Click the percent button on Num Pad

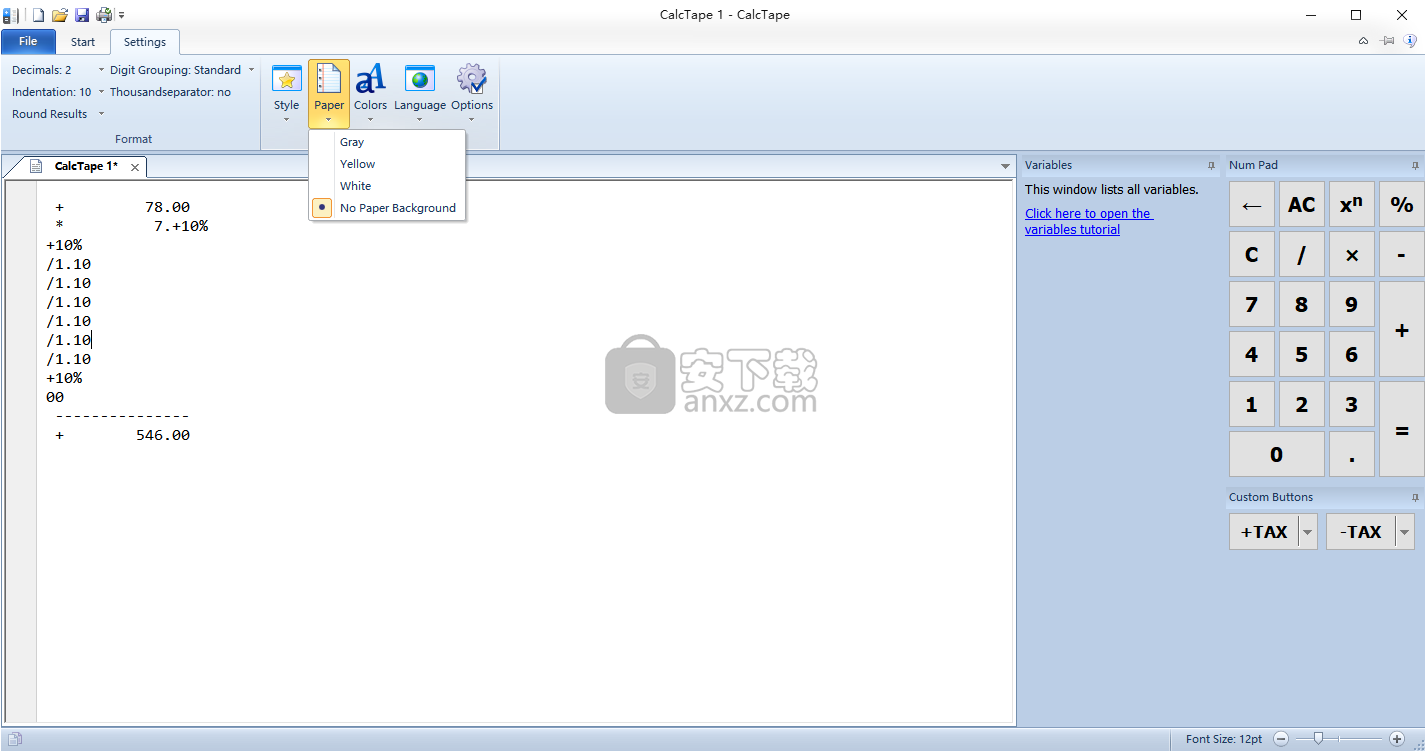(x=1401, y=204)
